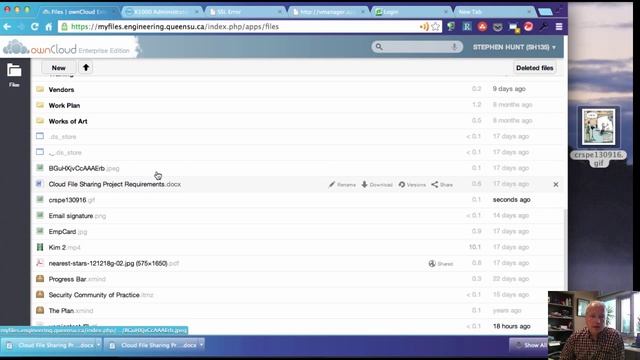This screenshot has height=360, width=640.
Task: Go to browser home page icon
Action: click(x=49, y=27)
